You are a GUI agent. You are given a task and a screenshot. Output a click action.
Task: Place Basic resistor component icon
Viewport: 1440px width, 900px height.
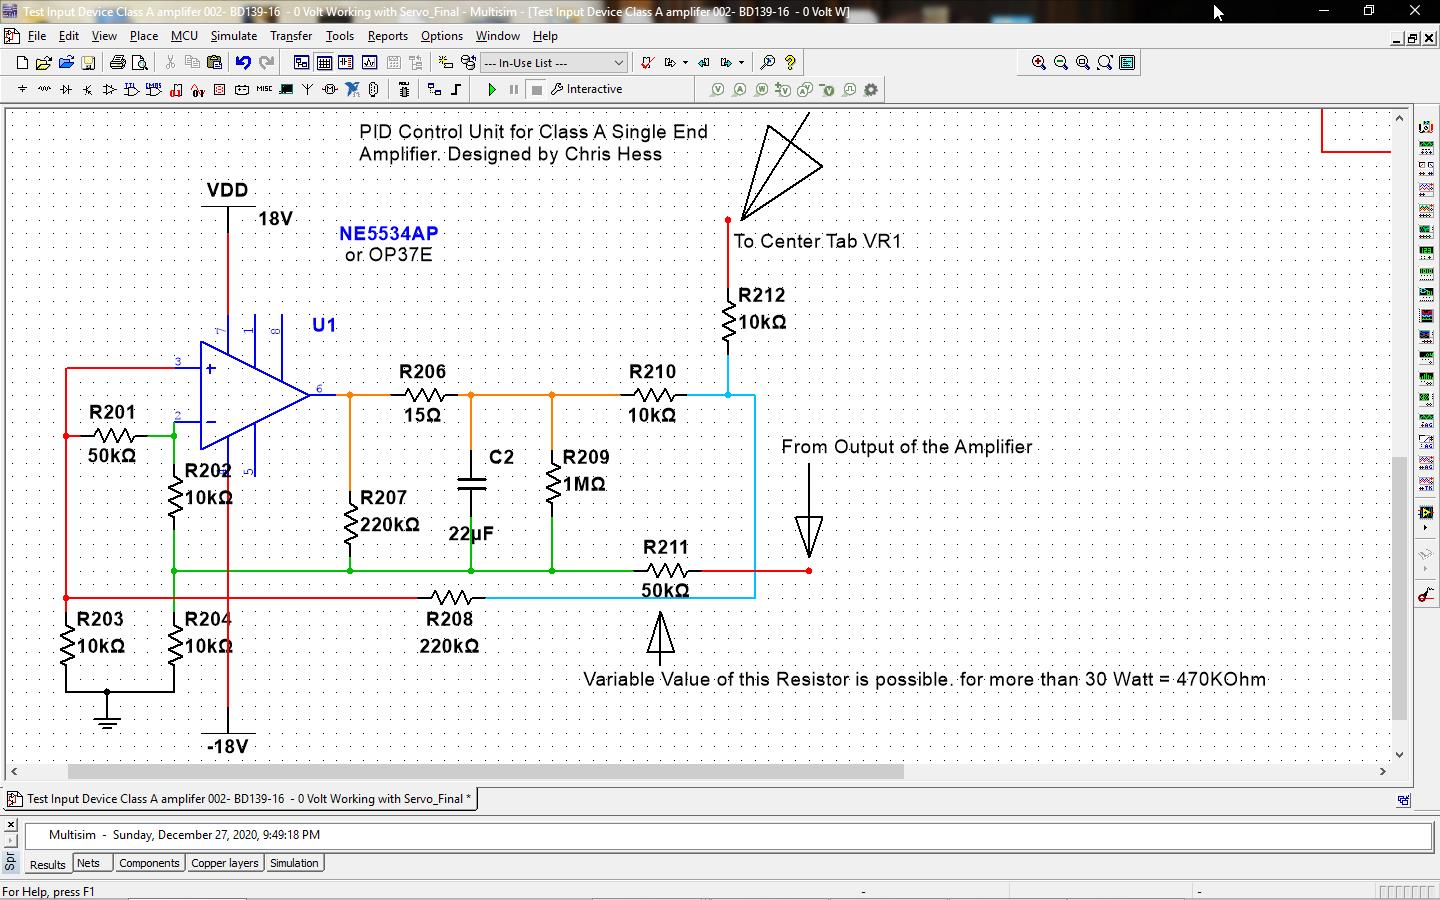pos(44,89)
